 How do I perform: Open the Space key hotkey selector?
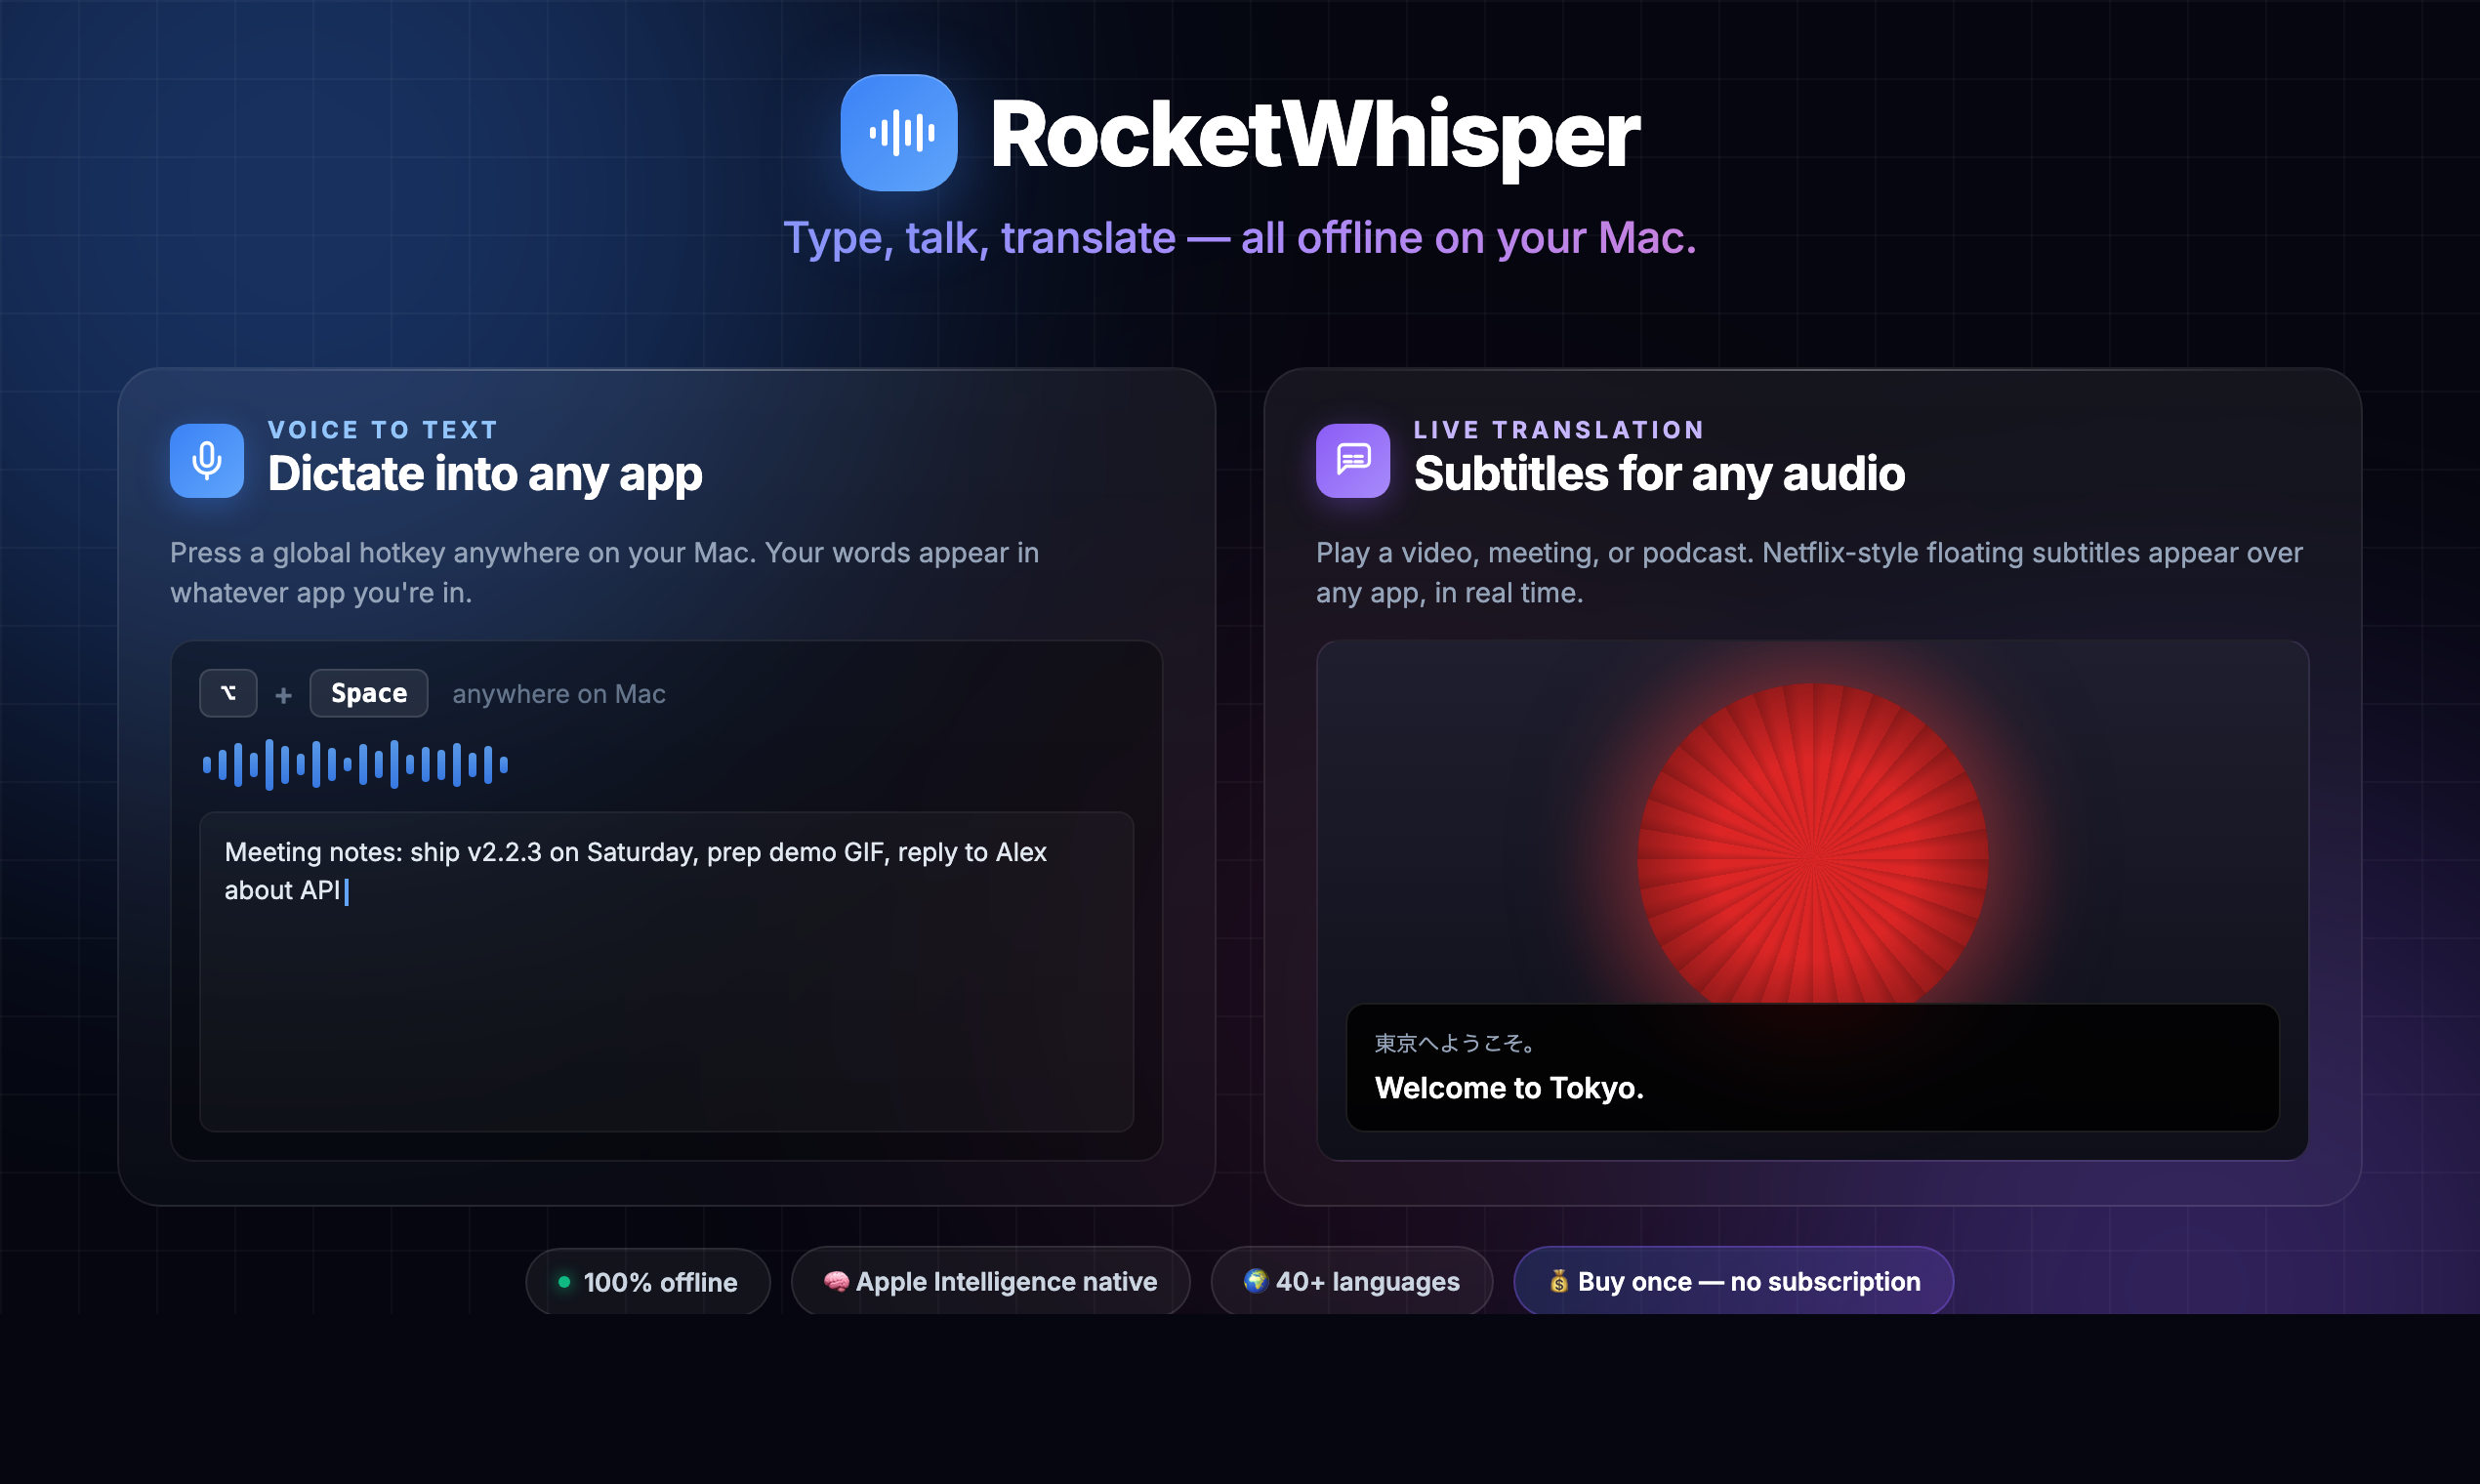click(x=368, y=693)
